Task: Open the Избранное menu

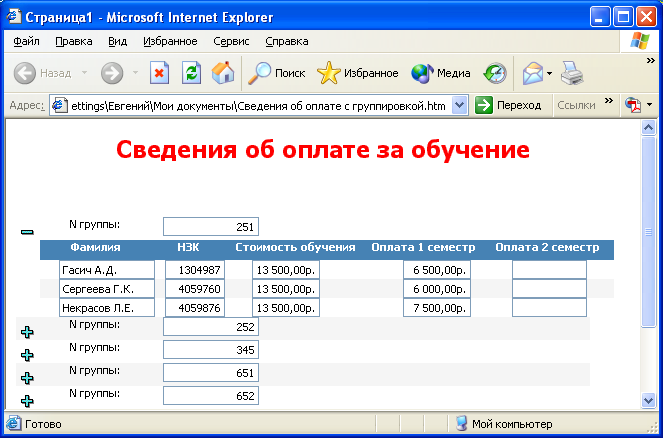Action: (x=170, y=41)
